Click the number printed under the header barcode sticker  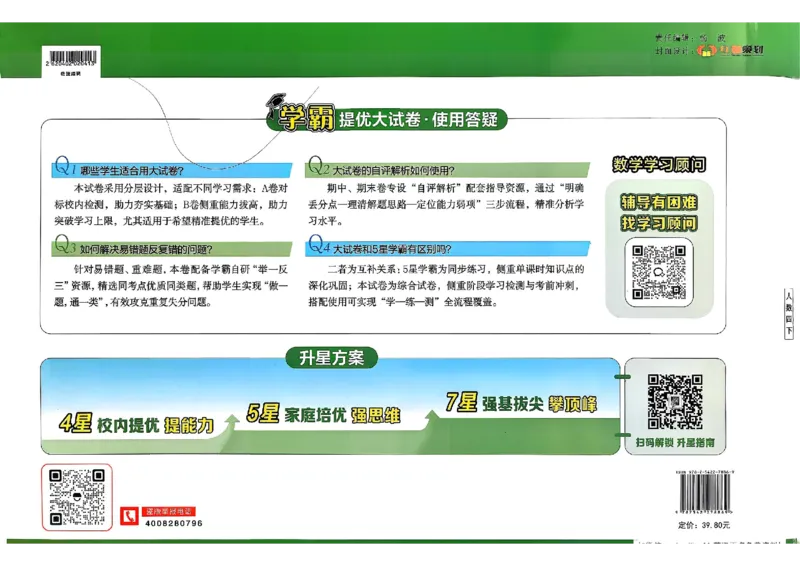71,65
